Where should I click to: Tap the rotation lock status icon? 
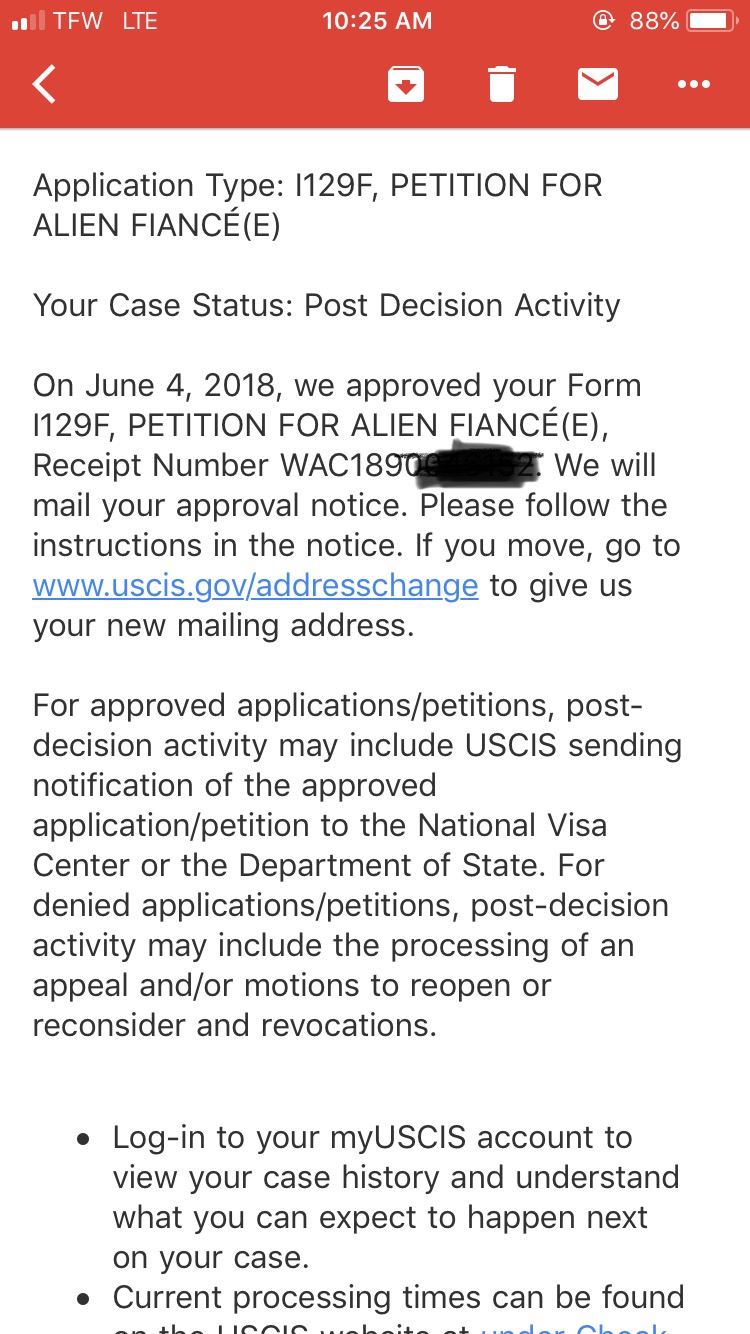click(x=603, y=21)
